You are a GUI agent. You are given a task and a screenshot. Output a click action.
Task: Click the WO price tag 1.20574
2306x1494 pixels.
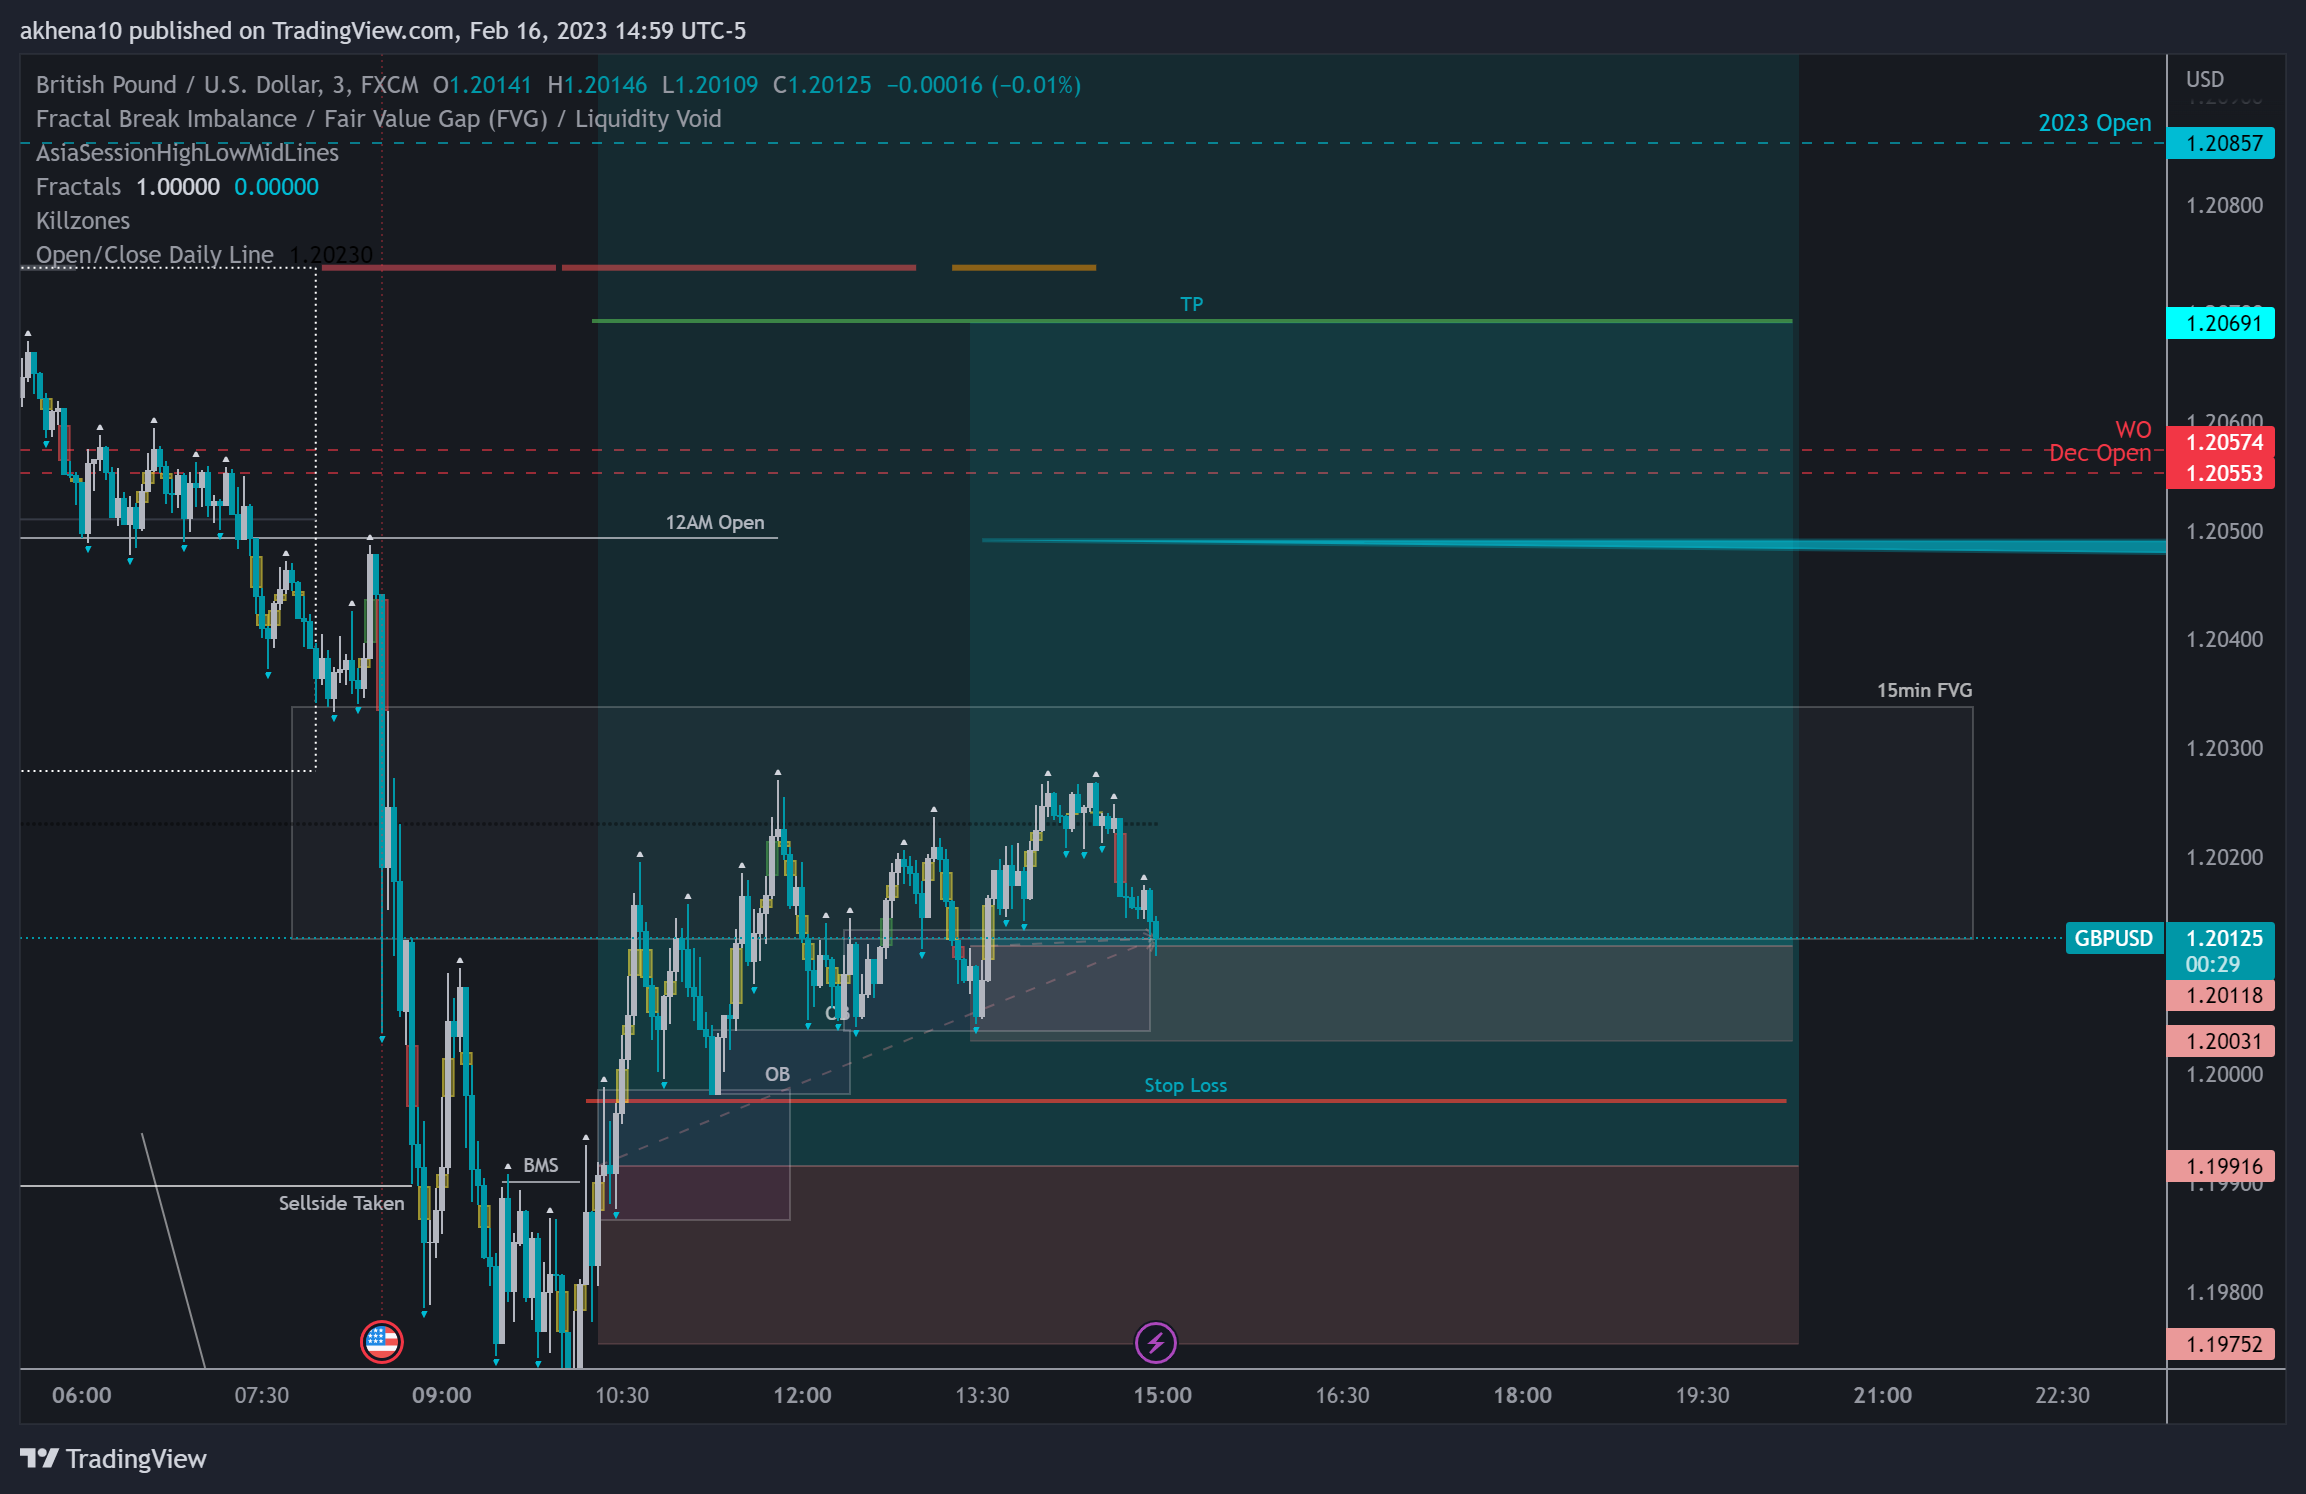(x=2220, y=442)
